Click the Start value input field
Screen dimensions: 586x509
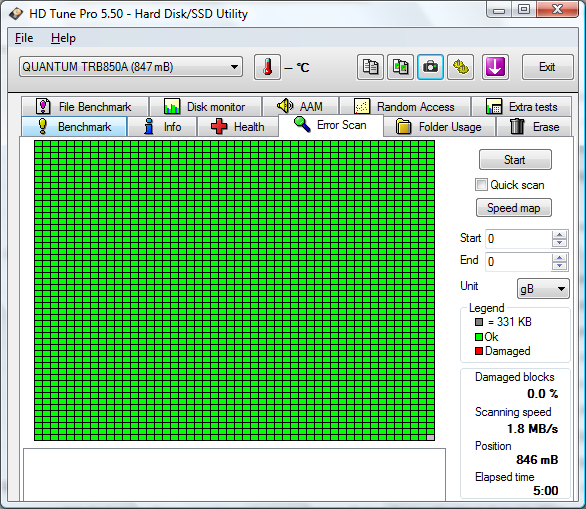click(x=519, y=239)
